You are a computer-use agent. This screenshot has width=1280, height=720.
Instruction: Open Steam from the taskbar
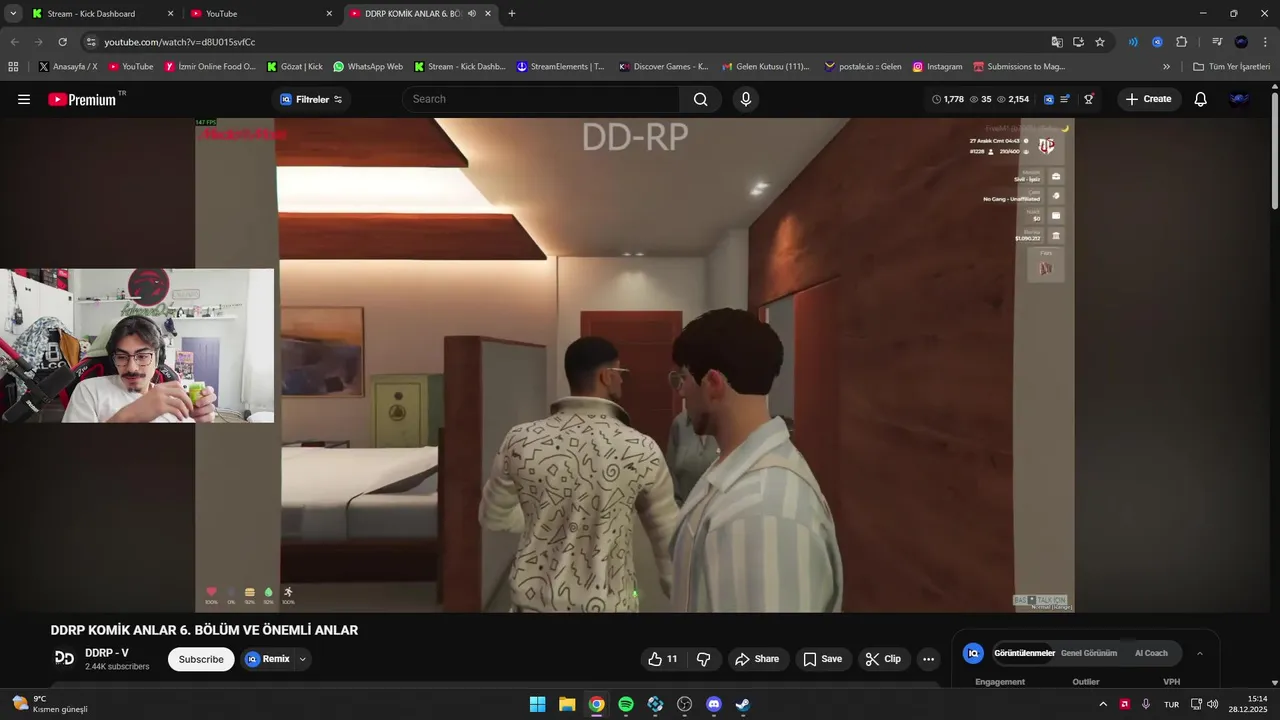[x=743, y=704]
